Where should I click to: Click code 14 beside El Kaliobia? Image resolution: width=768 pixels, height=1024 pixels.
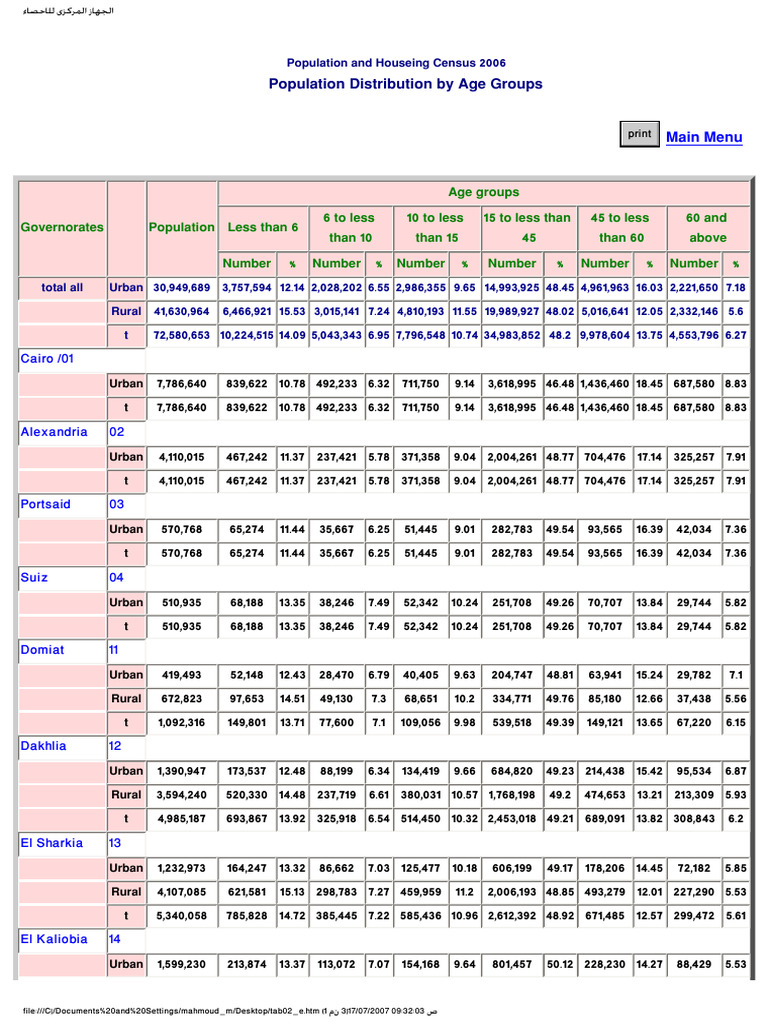(116, 939)
